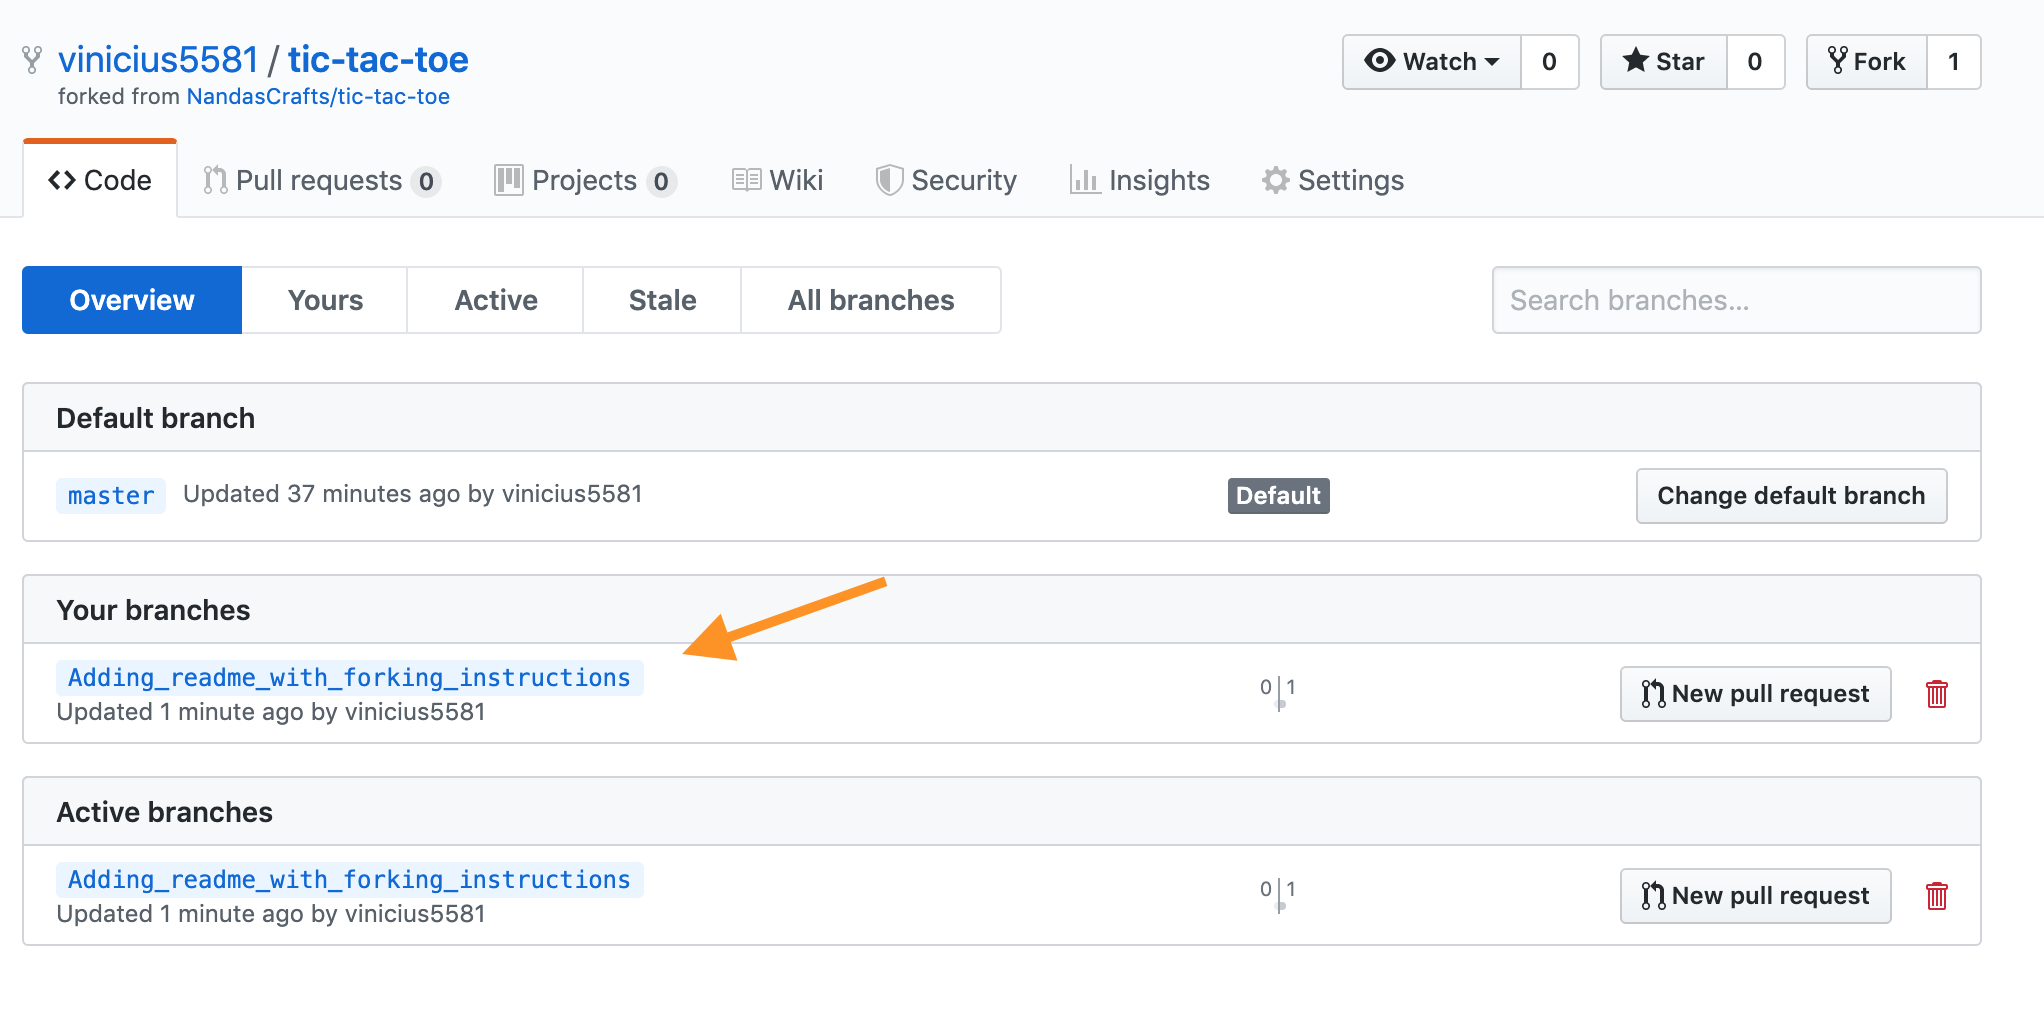The width and height of the screenshot is (2044, 1012).
Task: Star the repository
Action: [x=1664, y=62]
